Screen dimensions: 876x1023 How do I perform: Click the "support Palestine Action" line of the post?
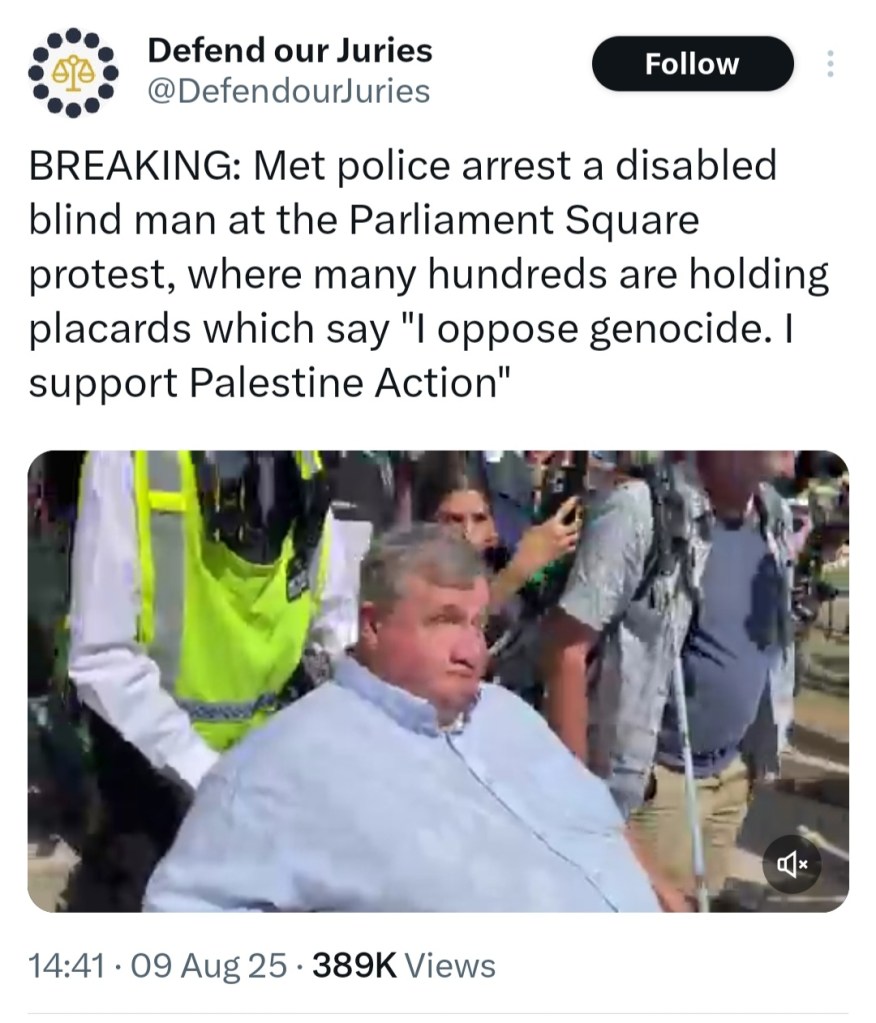click(x=269, y=384)
